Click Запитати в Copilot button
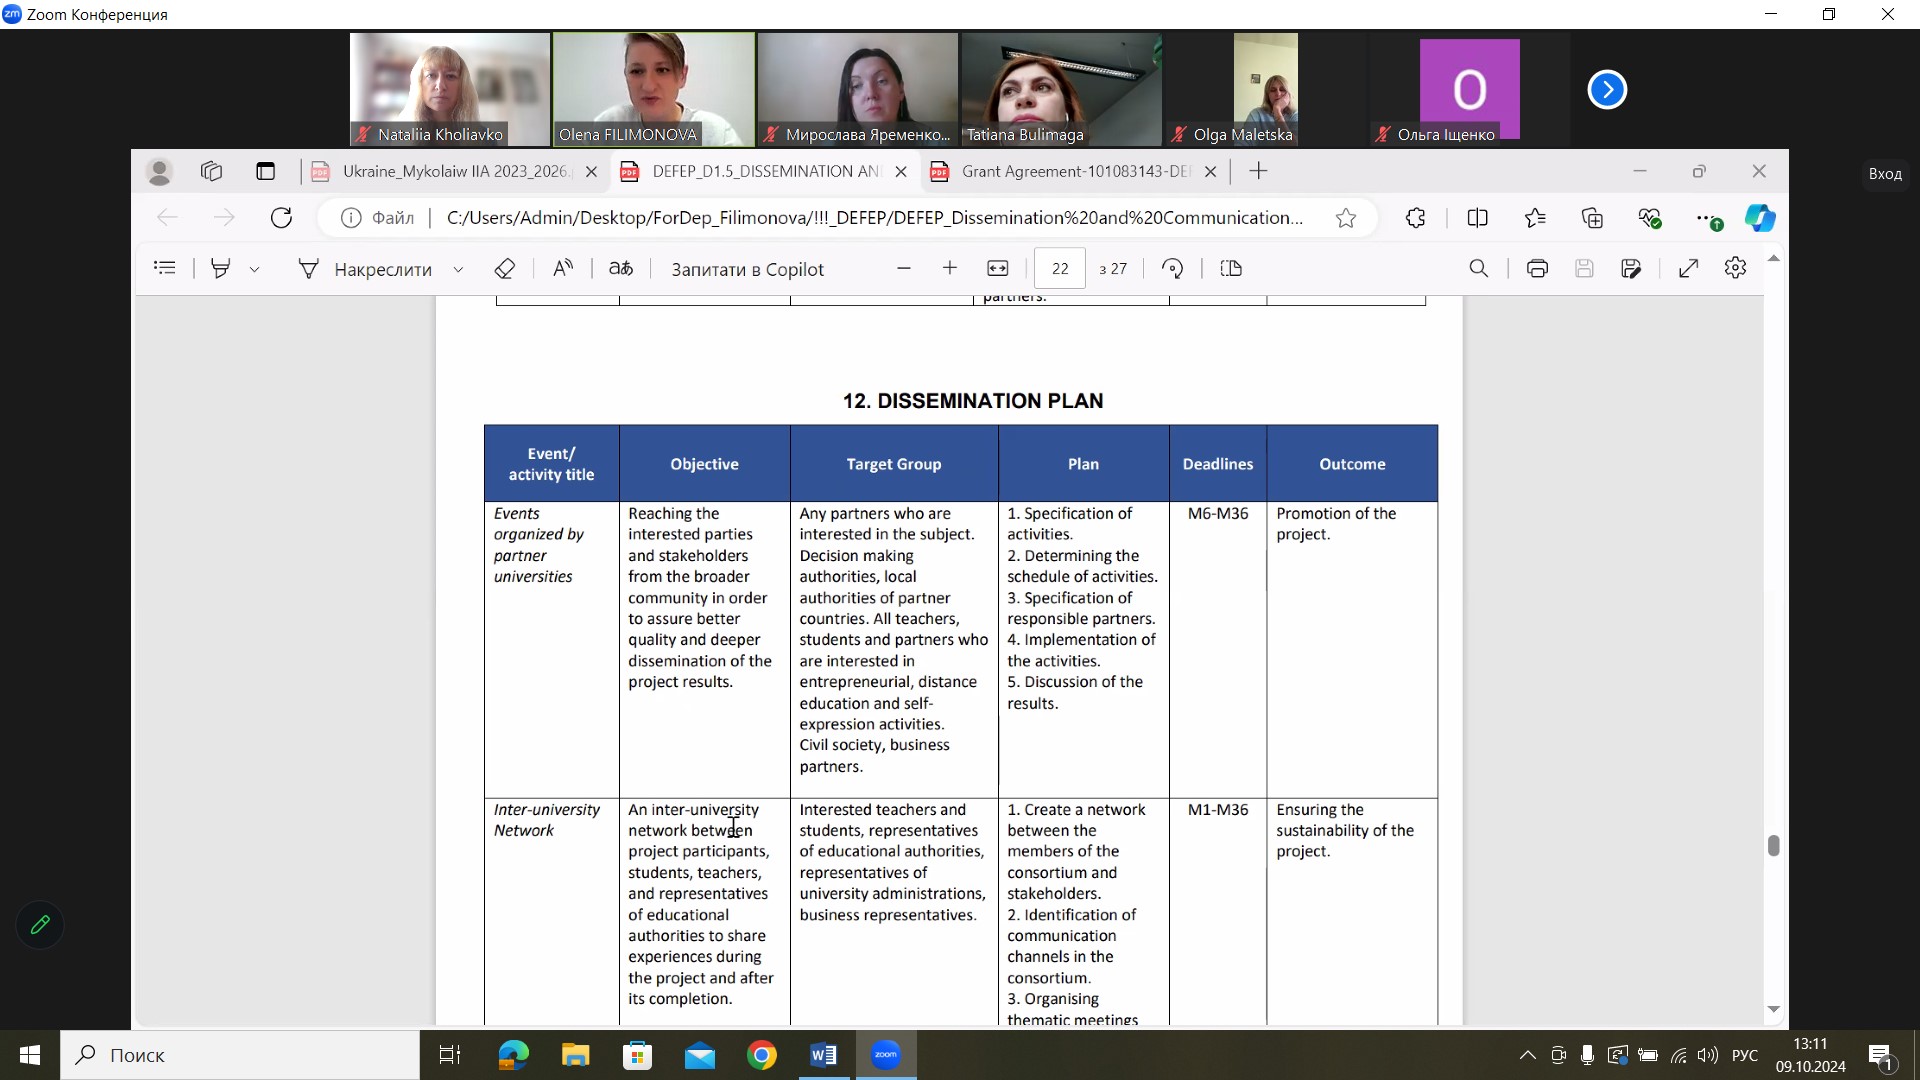Screen dimensions: 1920x1080 click(747, 269)
